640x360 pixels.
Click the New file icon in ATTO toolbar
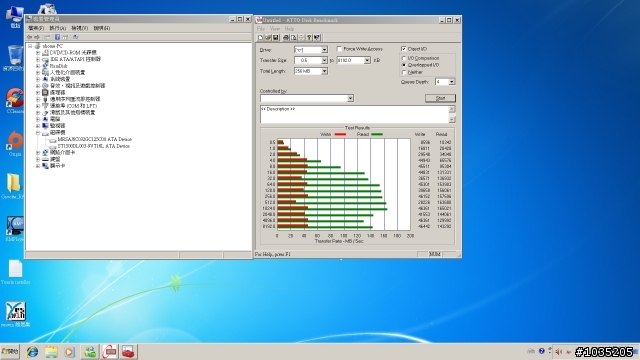point(260,38)
